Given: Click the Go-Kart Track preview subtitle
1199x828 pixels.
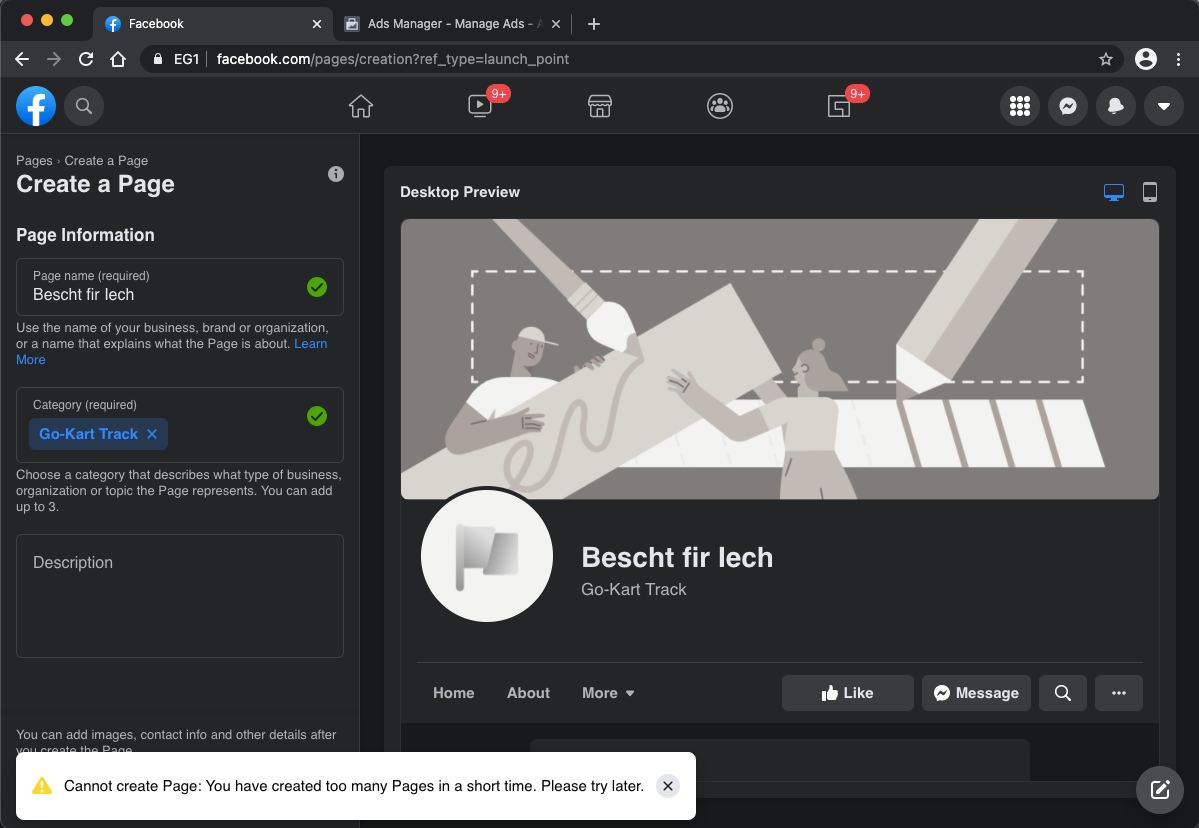Looking at the screenshot, I should pyautogui.click(x=634, y=589).
